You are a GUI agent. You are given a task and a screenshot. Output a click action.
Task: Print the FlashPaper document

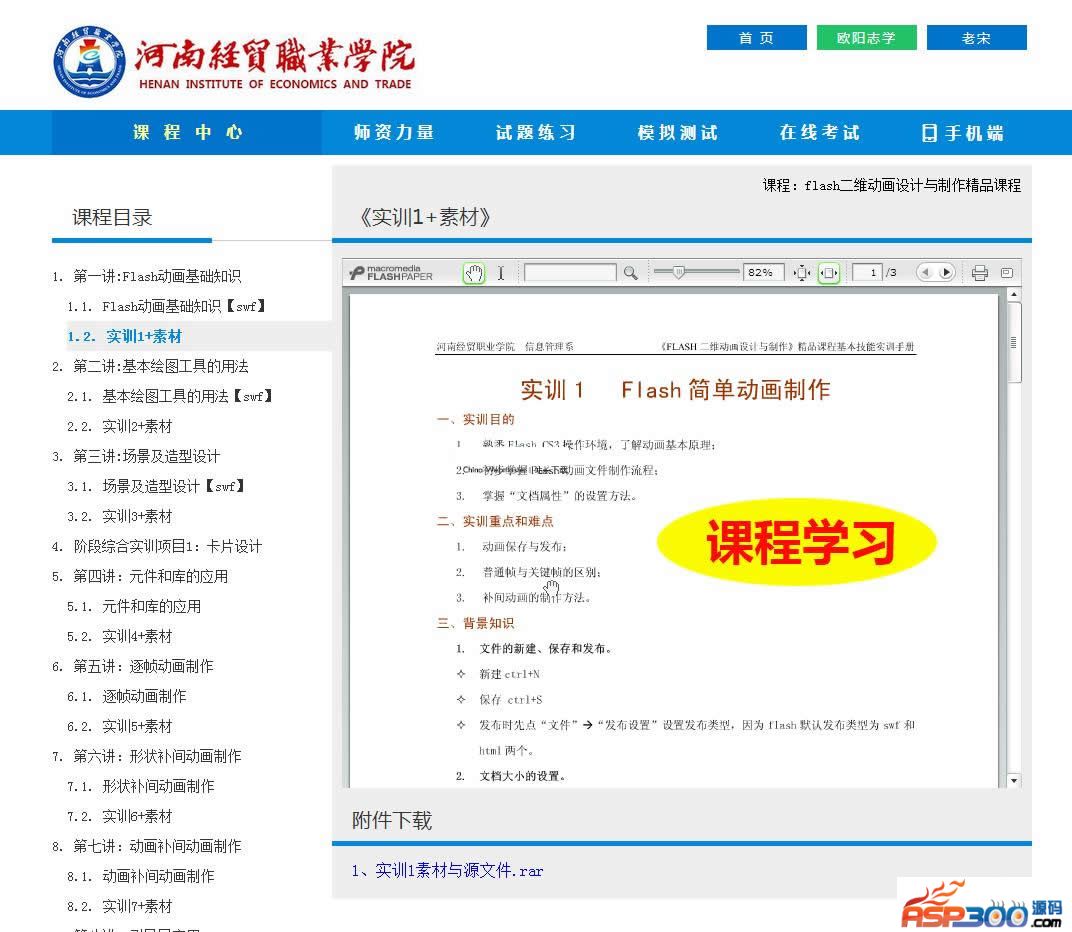[980, 273]
